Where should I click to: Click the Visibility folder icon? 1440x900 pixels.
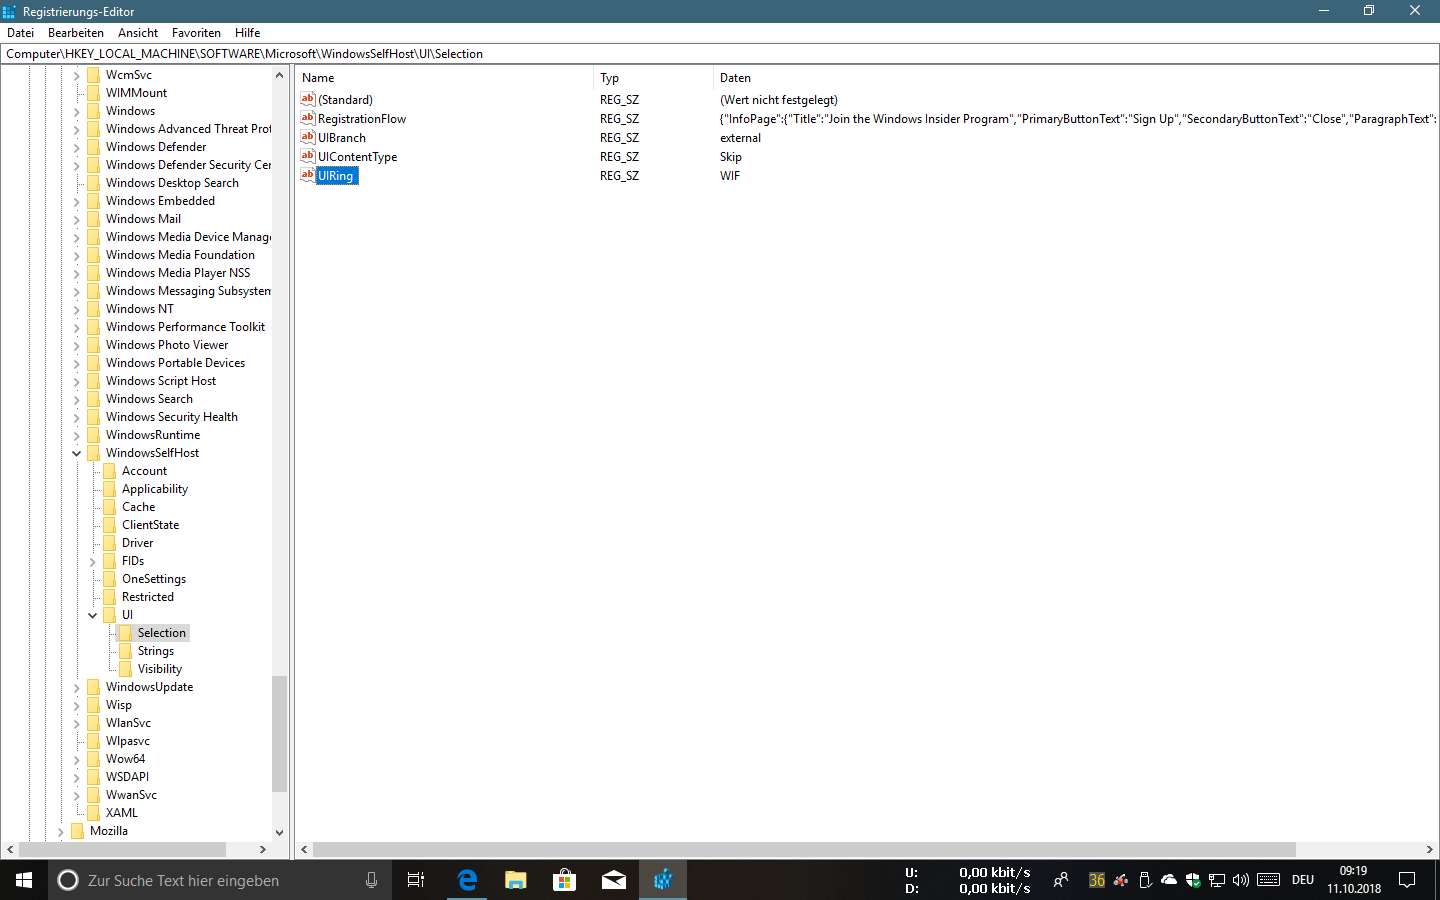click(126, 669)
